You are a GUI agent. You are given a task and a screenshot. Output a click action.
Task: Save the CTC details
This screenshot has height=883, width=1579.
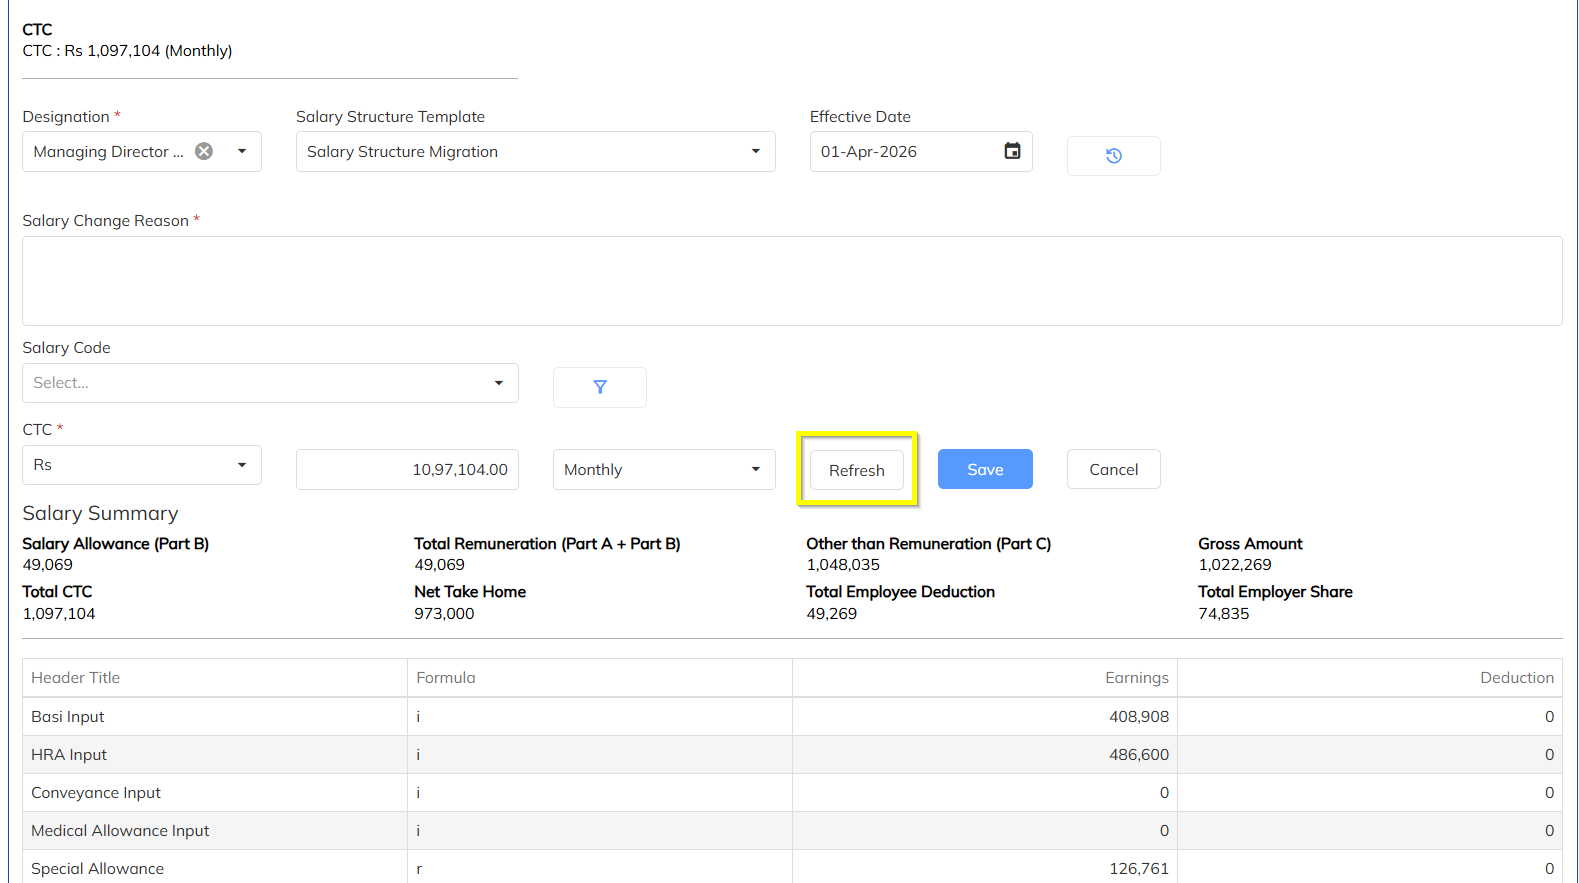click(x=985, y=469)
